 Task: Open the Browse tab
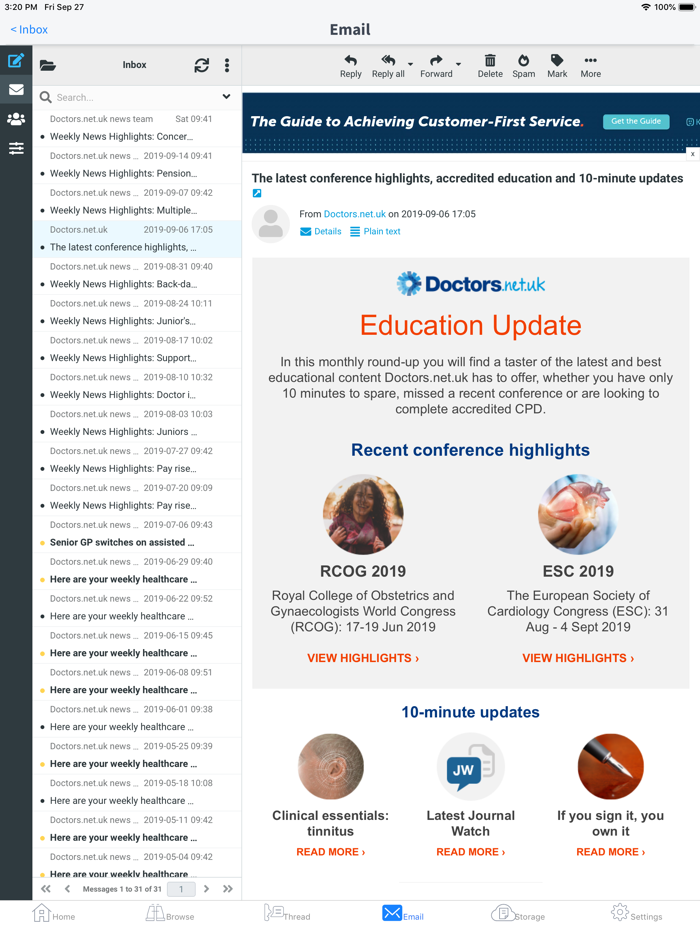170,914
